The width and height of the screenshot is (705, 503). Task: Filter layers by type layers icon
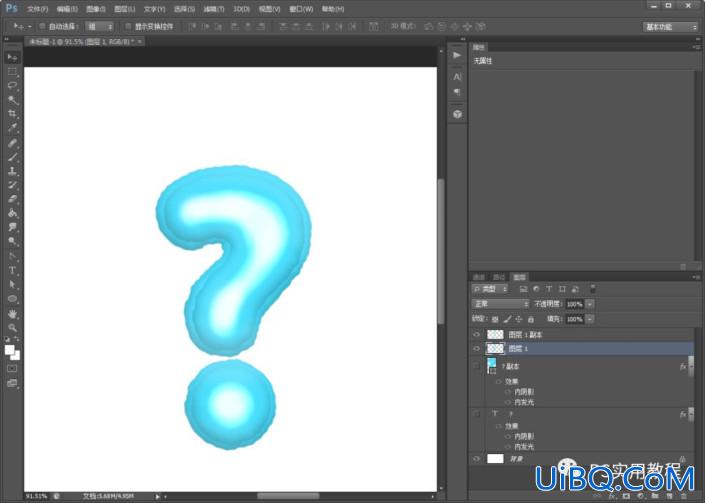point(549,289)
